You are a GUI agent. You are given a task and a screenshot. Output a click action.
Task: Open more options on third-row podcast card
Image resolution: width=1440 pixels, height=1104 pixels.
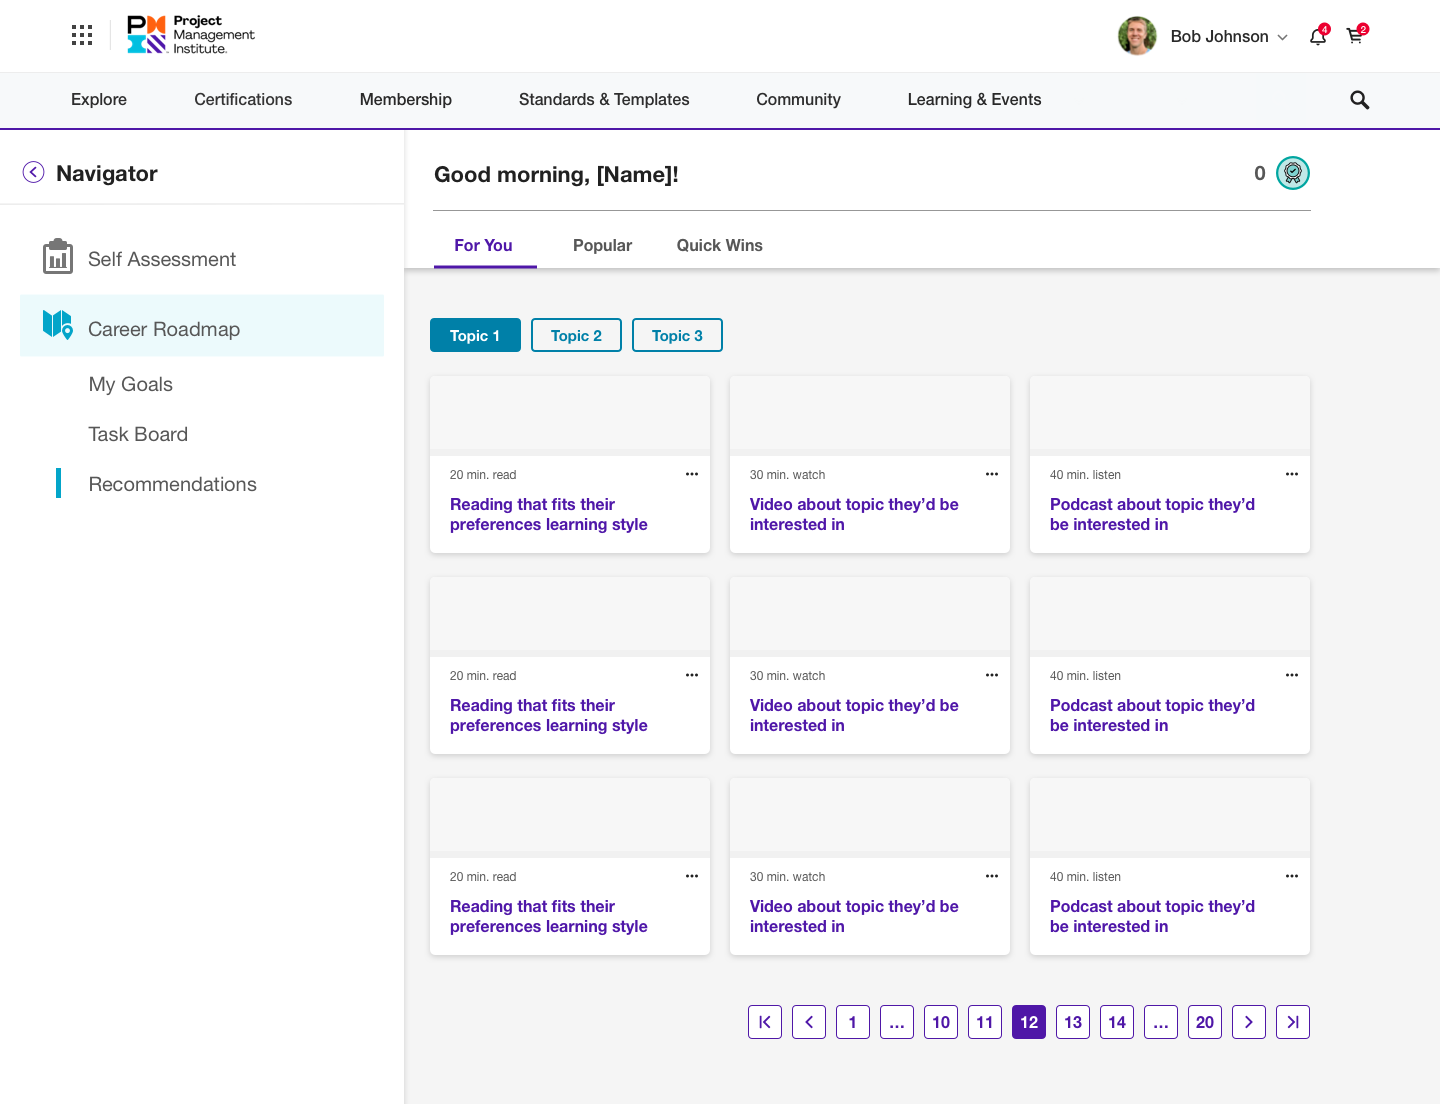[x=1292, y=876]
